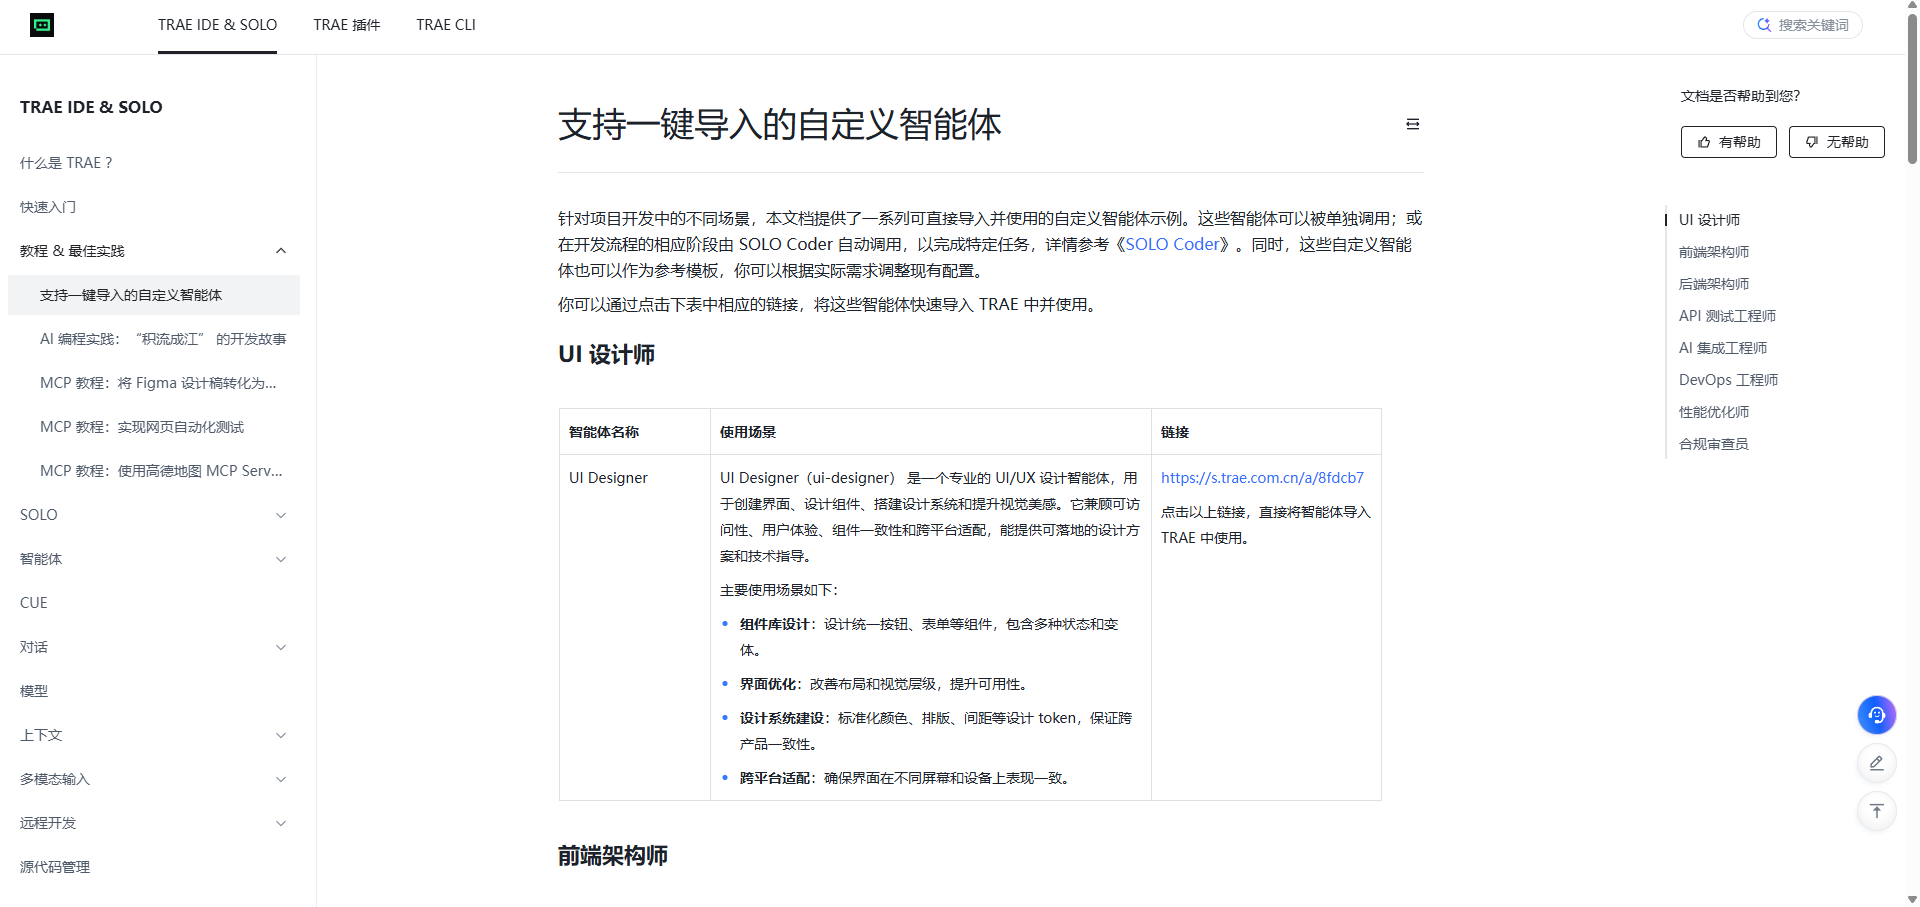The width and height of the screenshot is (1920, 907).
Task: Expand the 多模态输入 section
Action: tap(281, 779)
